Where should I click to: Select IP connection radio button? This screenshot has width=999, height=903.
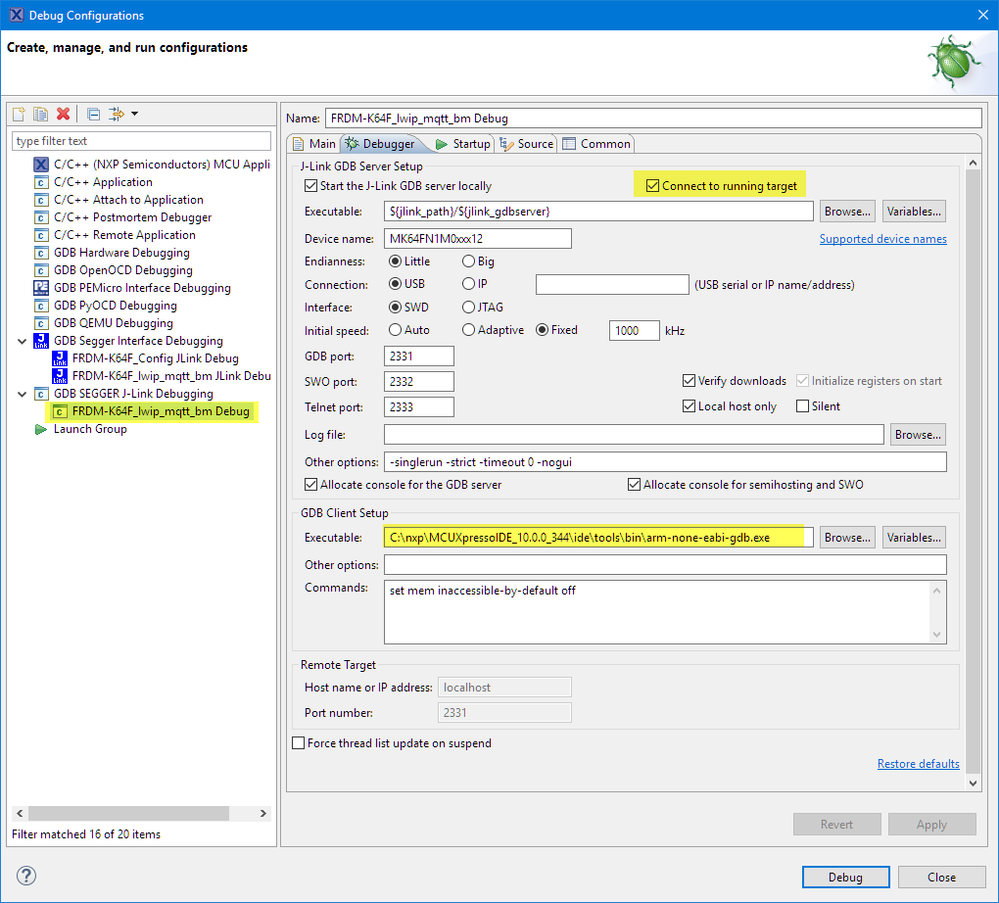pyautogui.click(x=468, y=284)
